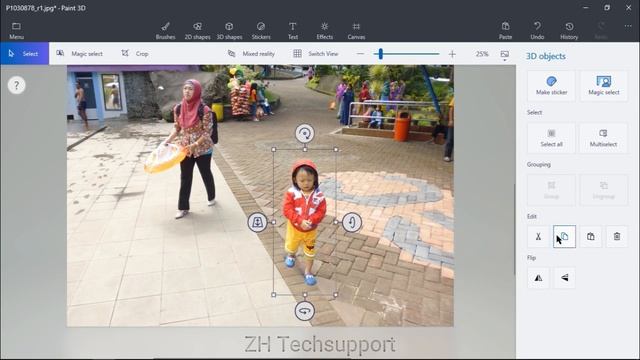Click bottom-right selection resize handle
This screenshot has height=360, width=640.
click(x=336, y=295)
